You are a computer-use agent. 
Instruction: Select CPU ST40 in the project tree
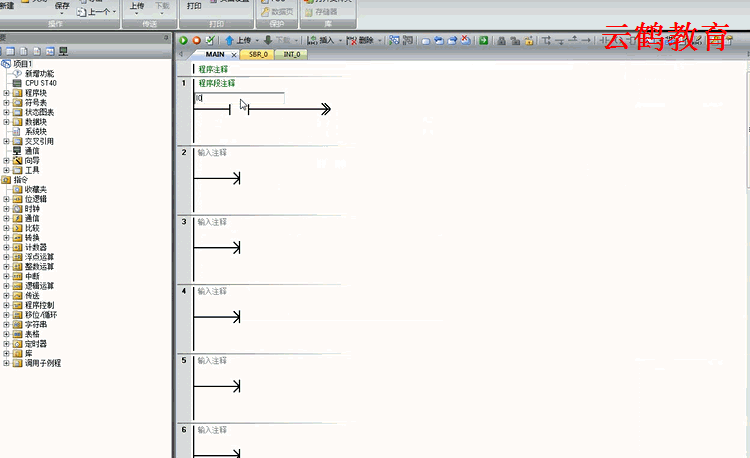[40, 83]
